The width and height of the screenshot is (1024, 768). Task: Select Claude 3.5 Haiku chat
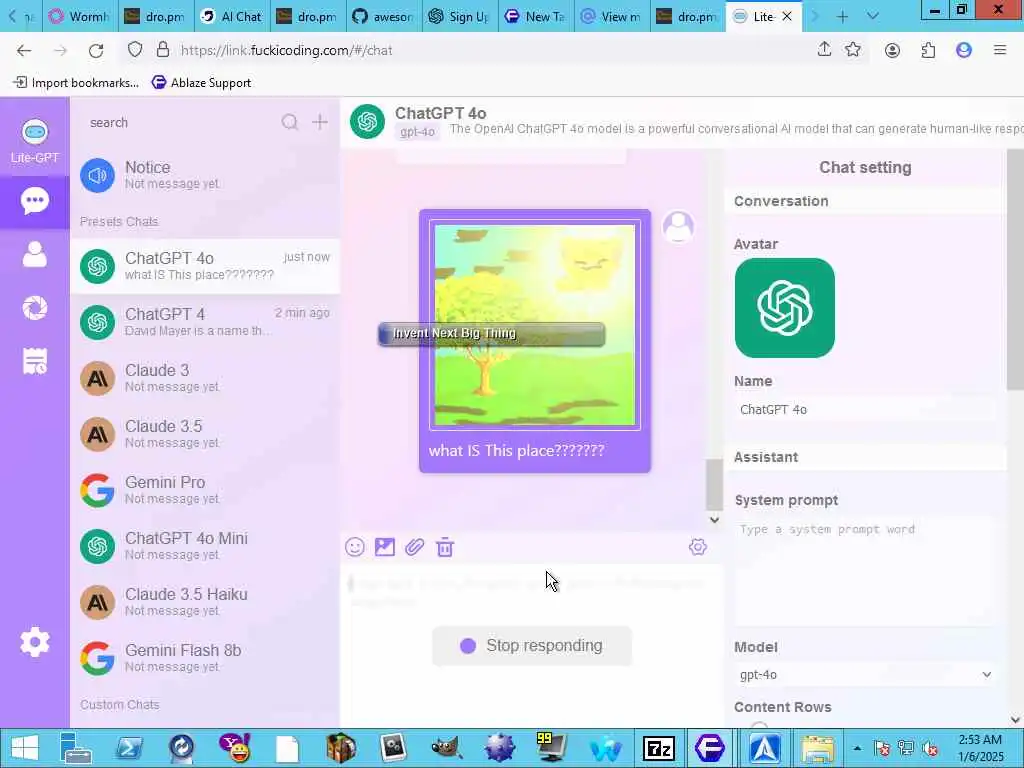[x=204, y=602]
